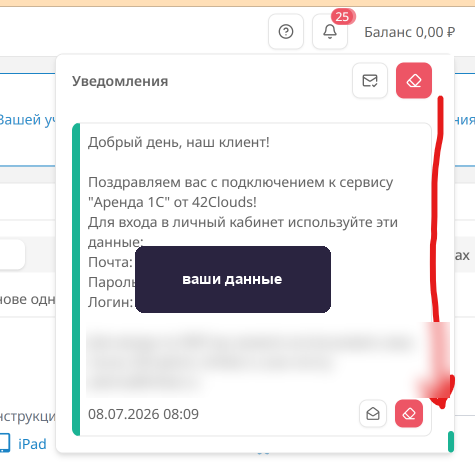Open the help question mark icon
Viewport: 475px width, 472px height.
point(286,32)
